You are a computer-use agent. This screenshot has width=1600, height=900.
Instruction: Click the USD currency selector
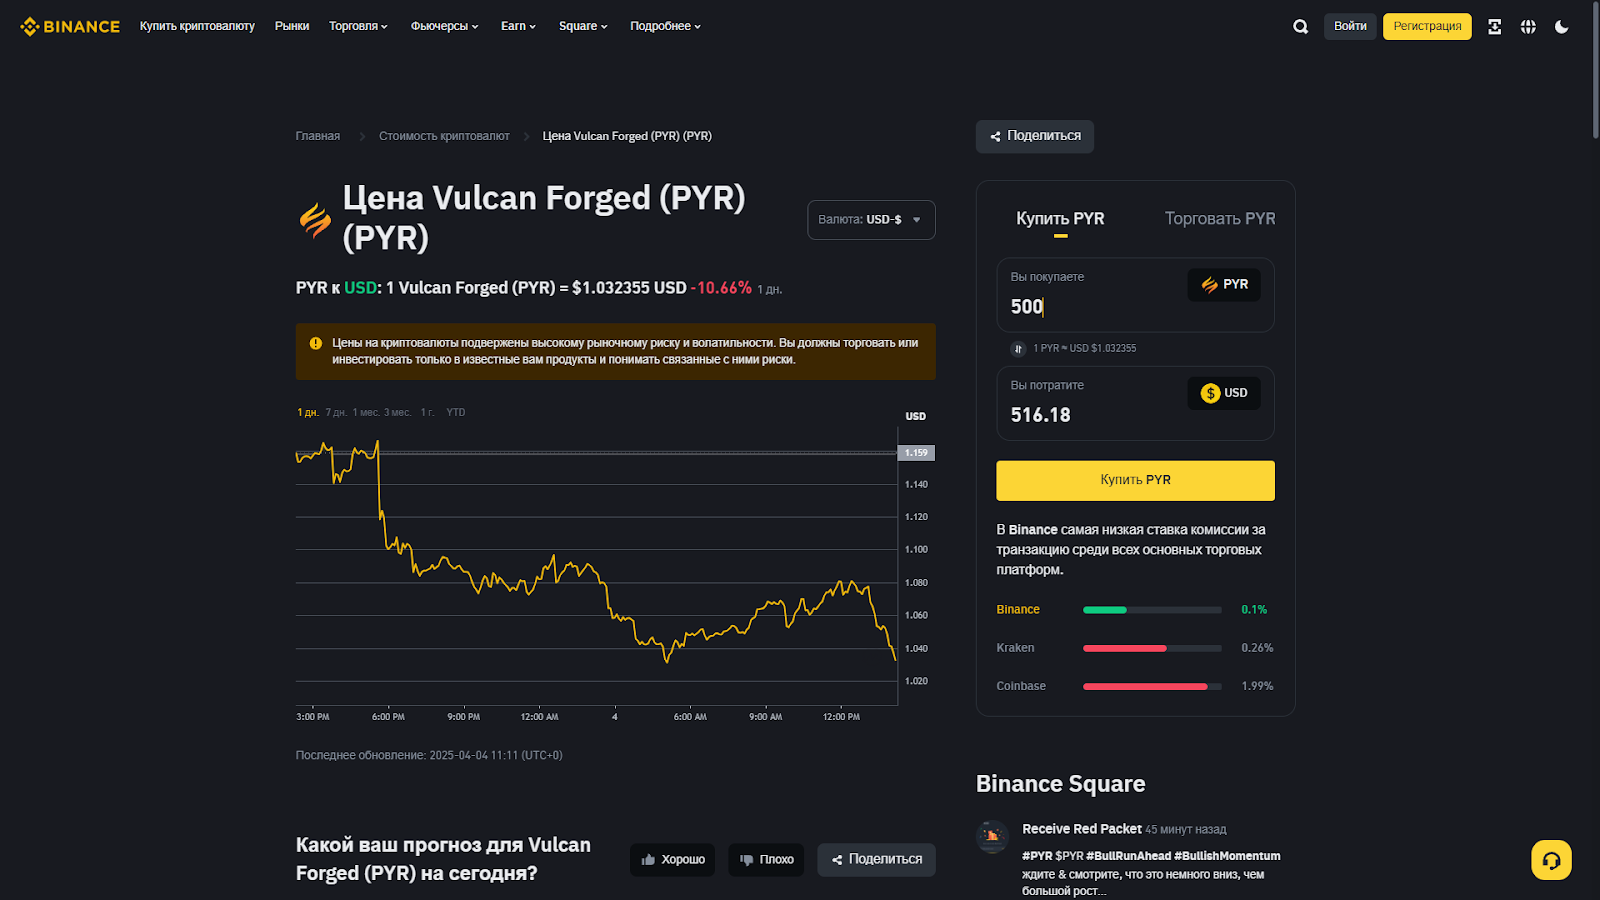click(x=1224, y=393)
